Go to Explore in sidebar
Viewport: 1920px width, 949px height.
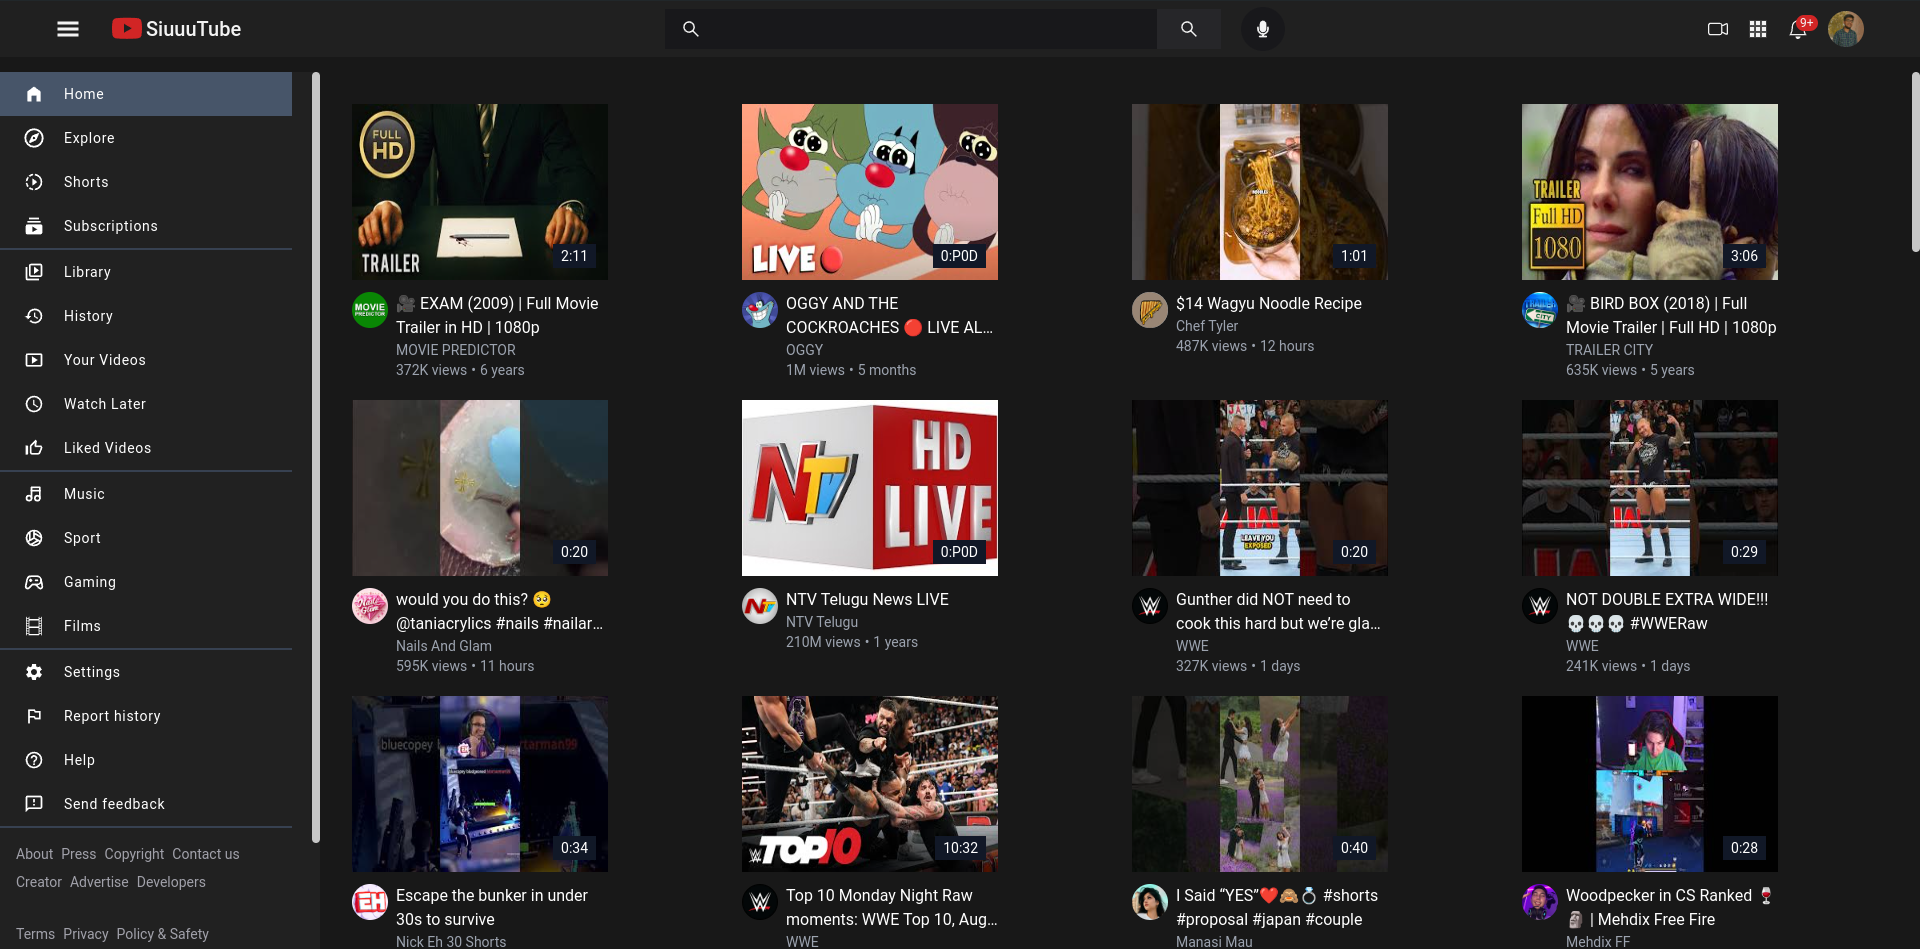pyautogui.click(x=146, y=138)
